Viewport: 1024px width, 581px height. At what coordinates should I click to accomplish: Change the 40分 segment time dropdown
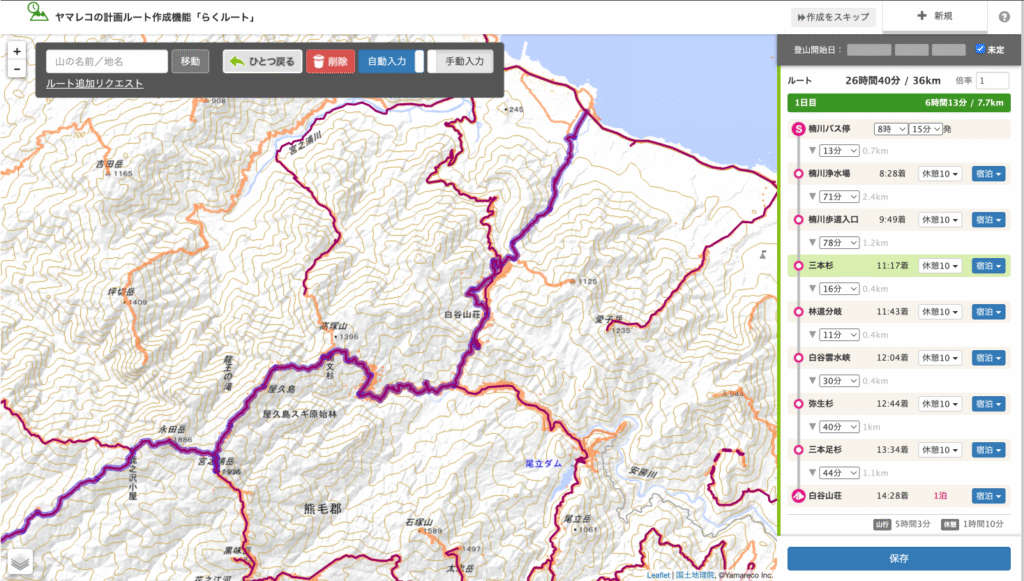pyautogui.click(x=839, y=427)
